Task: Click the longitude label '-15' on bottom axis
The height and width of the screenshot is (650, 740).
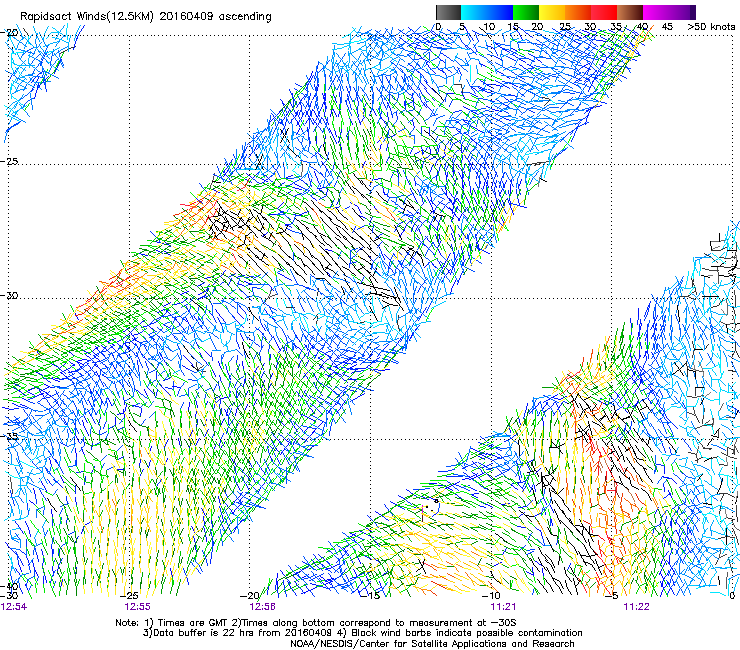Action: [x=370, y=596]
